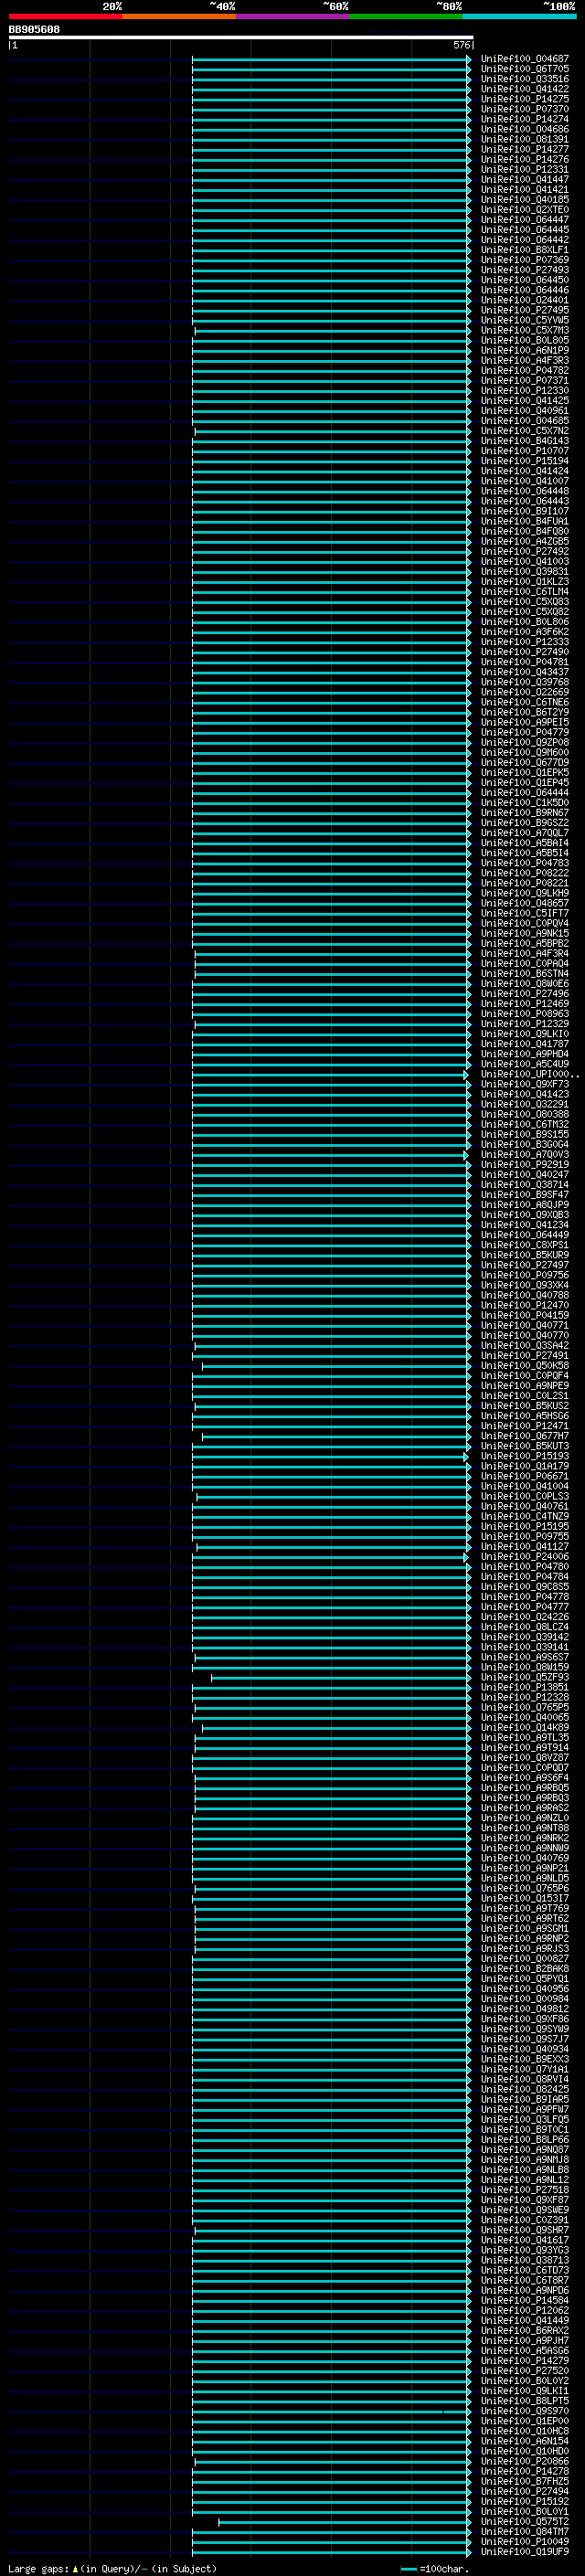Screen dimensions: 585x2576
Task: Open hit UniRef100_P14275
Action: click(x=525, y=99)
